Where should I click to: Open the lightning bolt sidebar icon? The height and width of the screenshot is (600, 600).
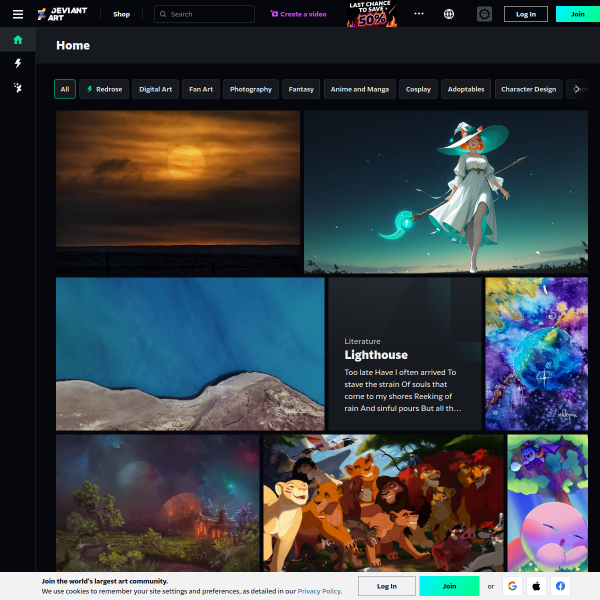pos(18,63)
